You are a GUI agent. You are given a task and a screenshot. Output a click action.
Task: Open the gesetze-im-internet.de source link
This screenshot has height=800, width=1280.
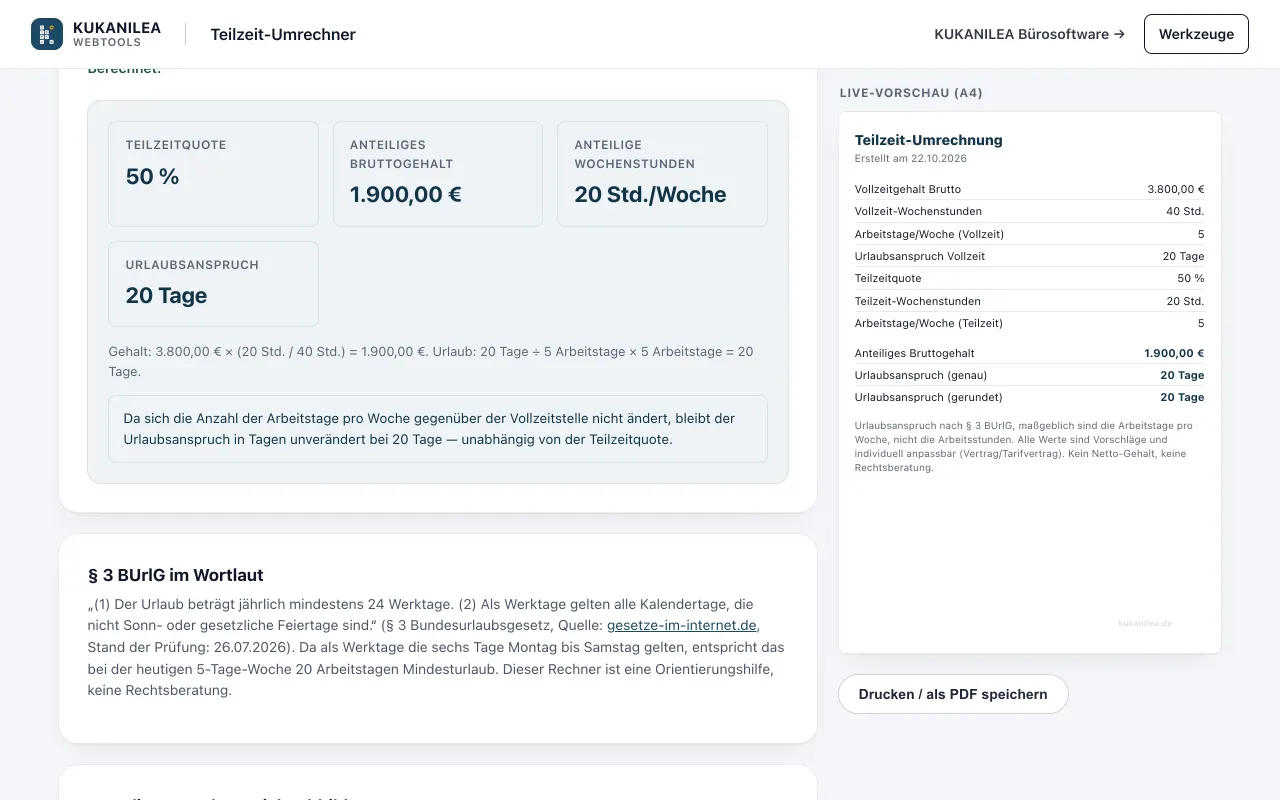click(x=683, y=626)
